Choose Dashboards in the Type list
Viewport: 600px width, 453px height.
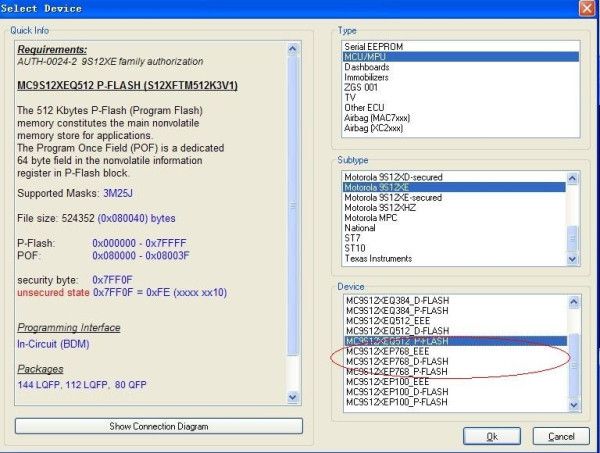tap(367, 67)
